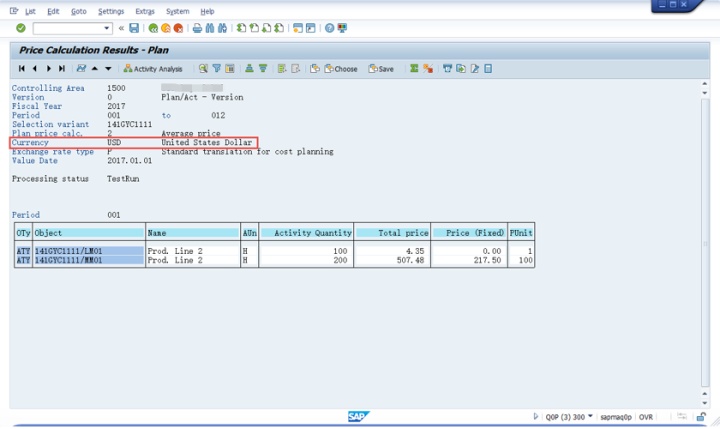This screenshot has width=720, height=429.
Task: Open the Extras menu
Action: 145,11
